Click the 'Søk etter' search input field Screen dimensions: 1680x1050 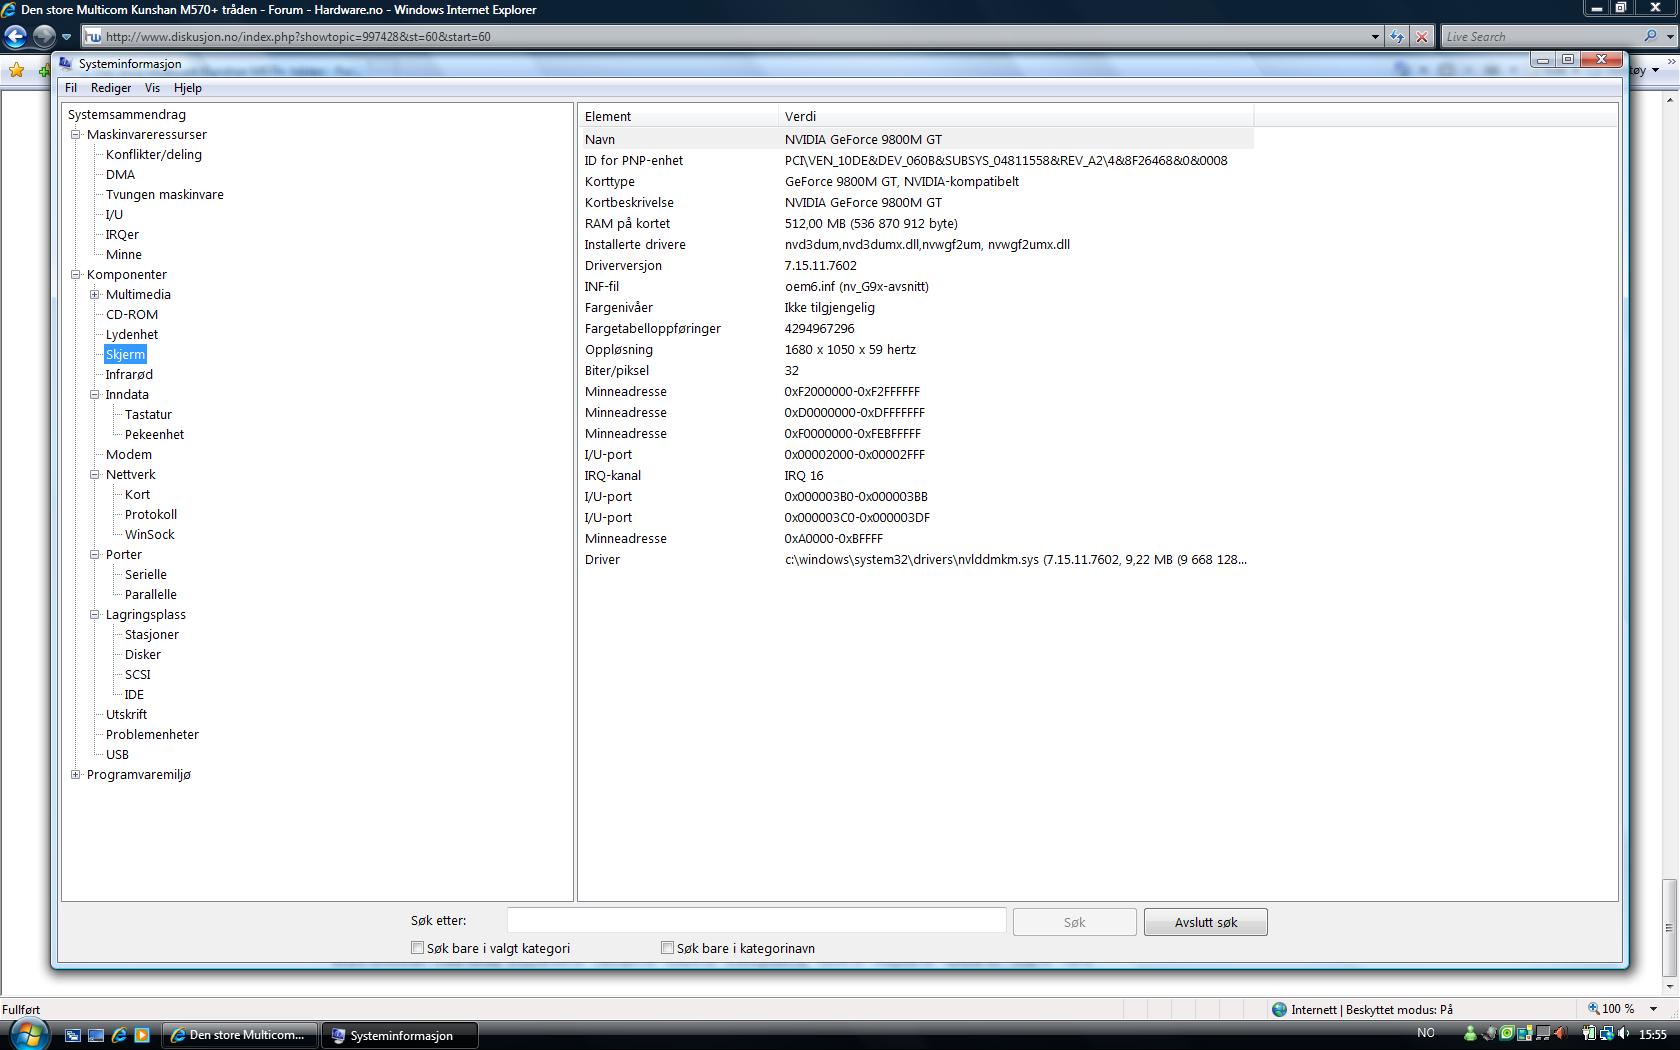pos(756,920)
